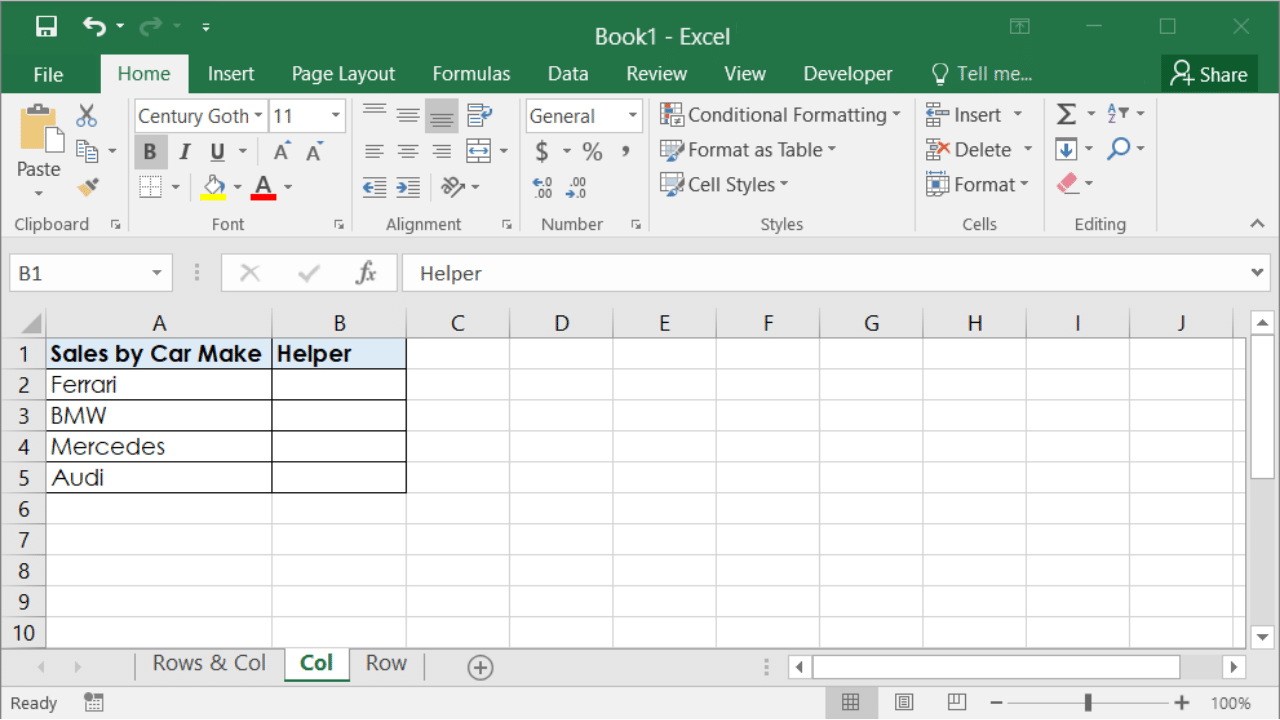Click the Share button
This screenshot has height=720, width=1280.
[x=1209, y=74]
